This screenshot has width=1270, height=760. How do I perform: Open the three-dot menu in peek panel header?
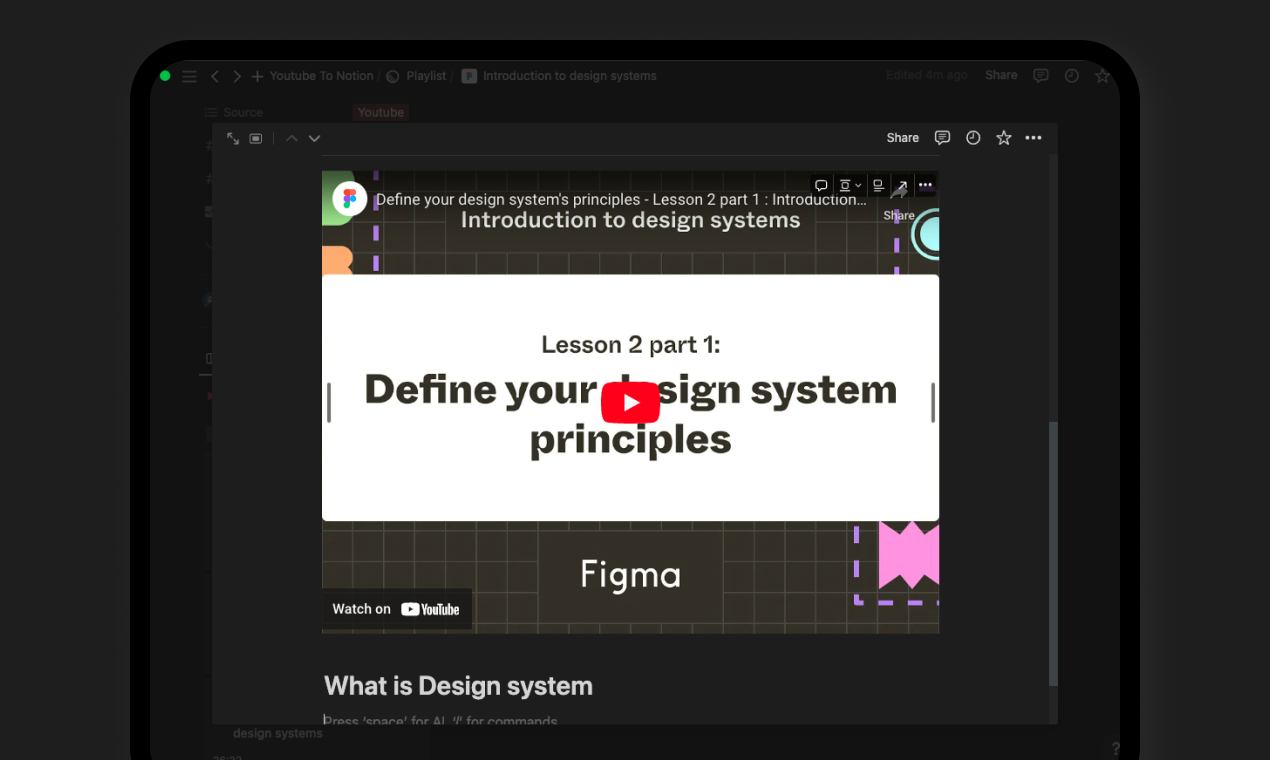[x=1034, y=138]
